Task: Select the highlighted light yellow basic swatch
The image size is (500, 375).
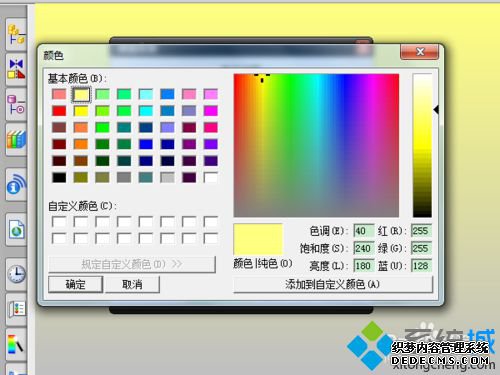Action: click(x=81, y=94)
